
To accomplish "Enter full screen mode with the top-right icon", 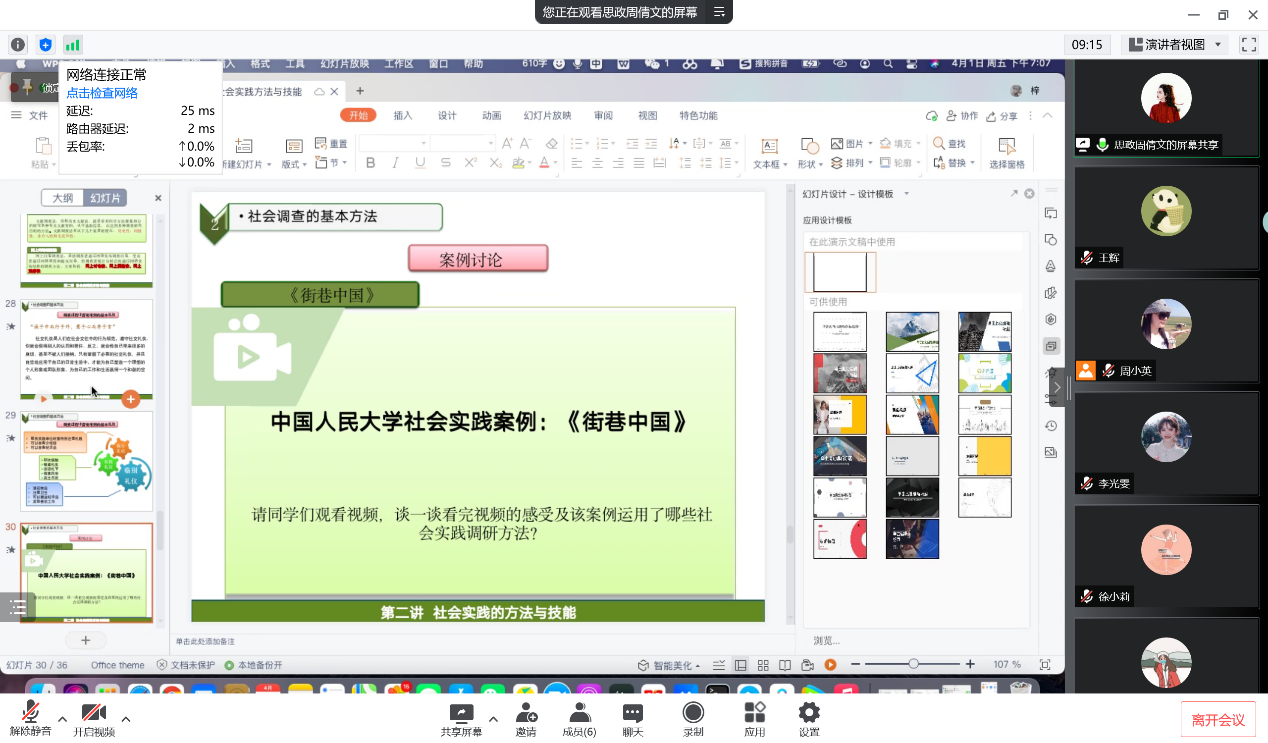I will click(1248, 45).
